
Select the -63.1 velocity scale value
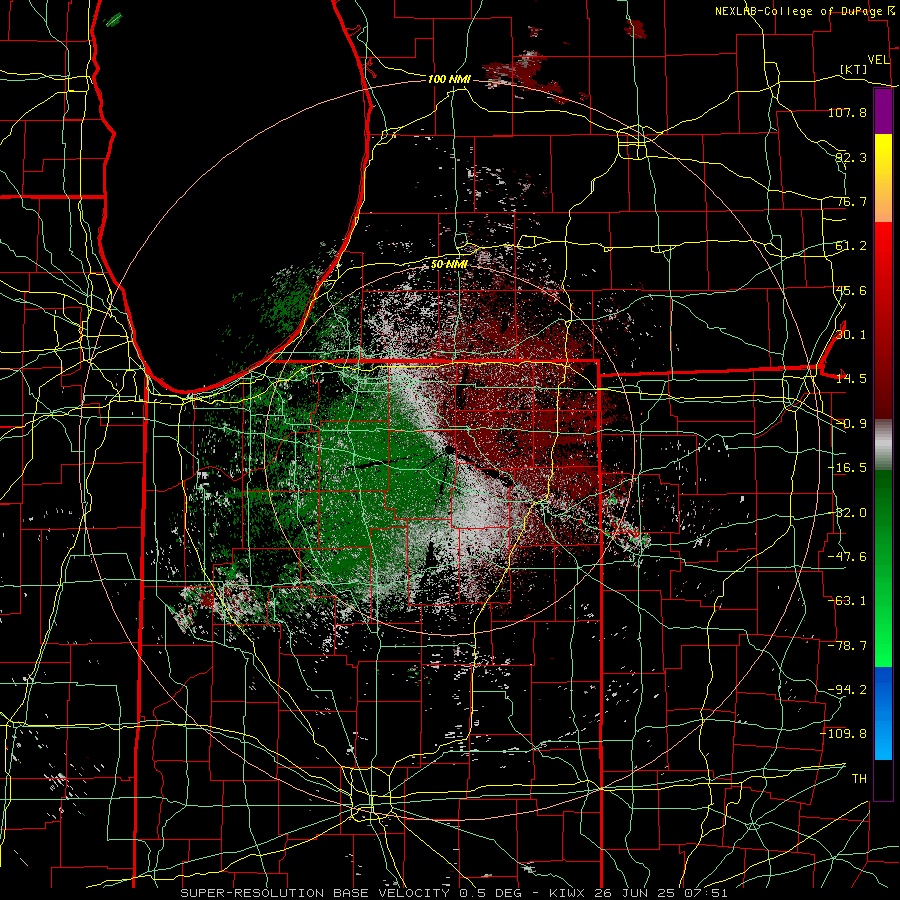[x=847, y=601]
